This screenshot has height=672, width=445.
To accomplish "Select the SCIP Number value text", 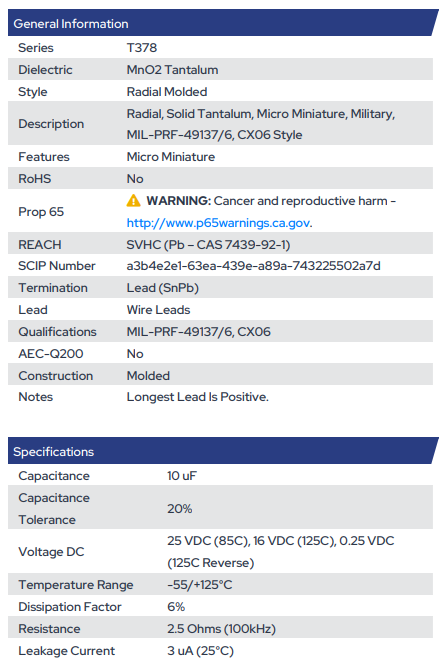I will click(253, 266).
